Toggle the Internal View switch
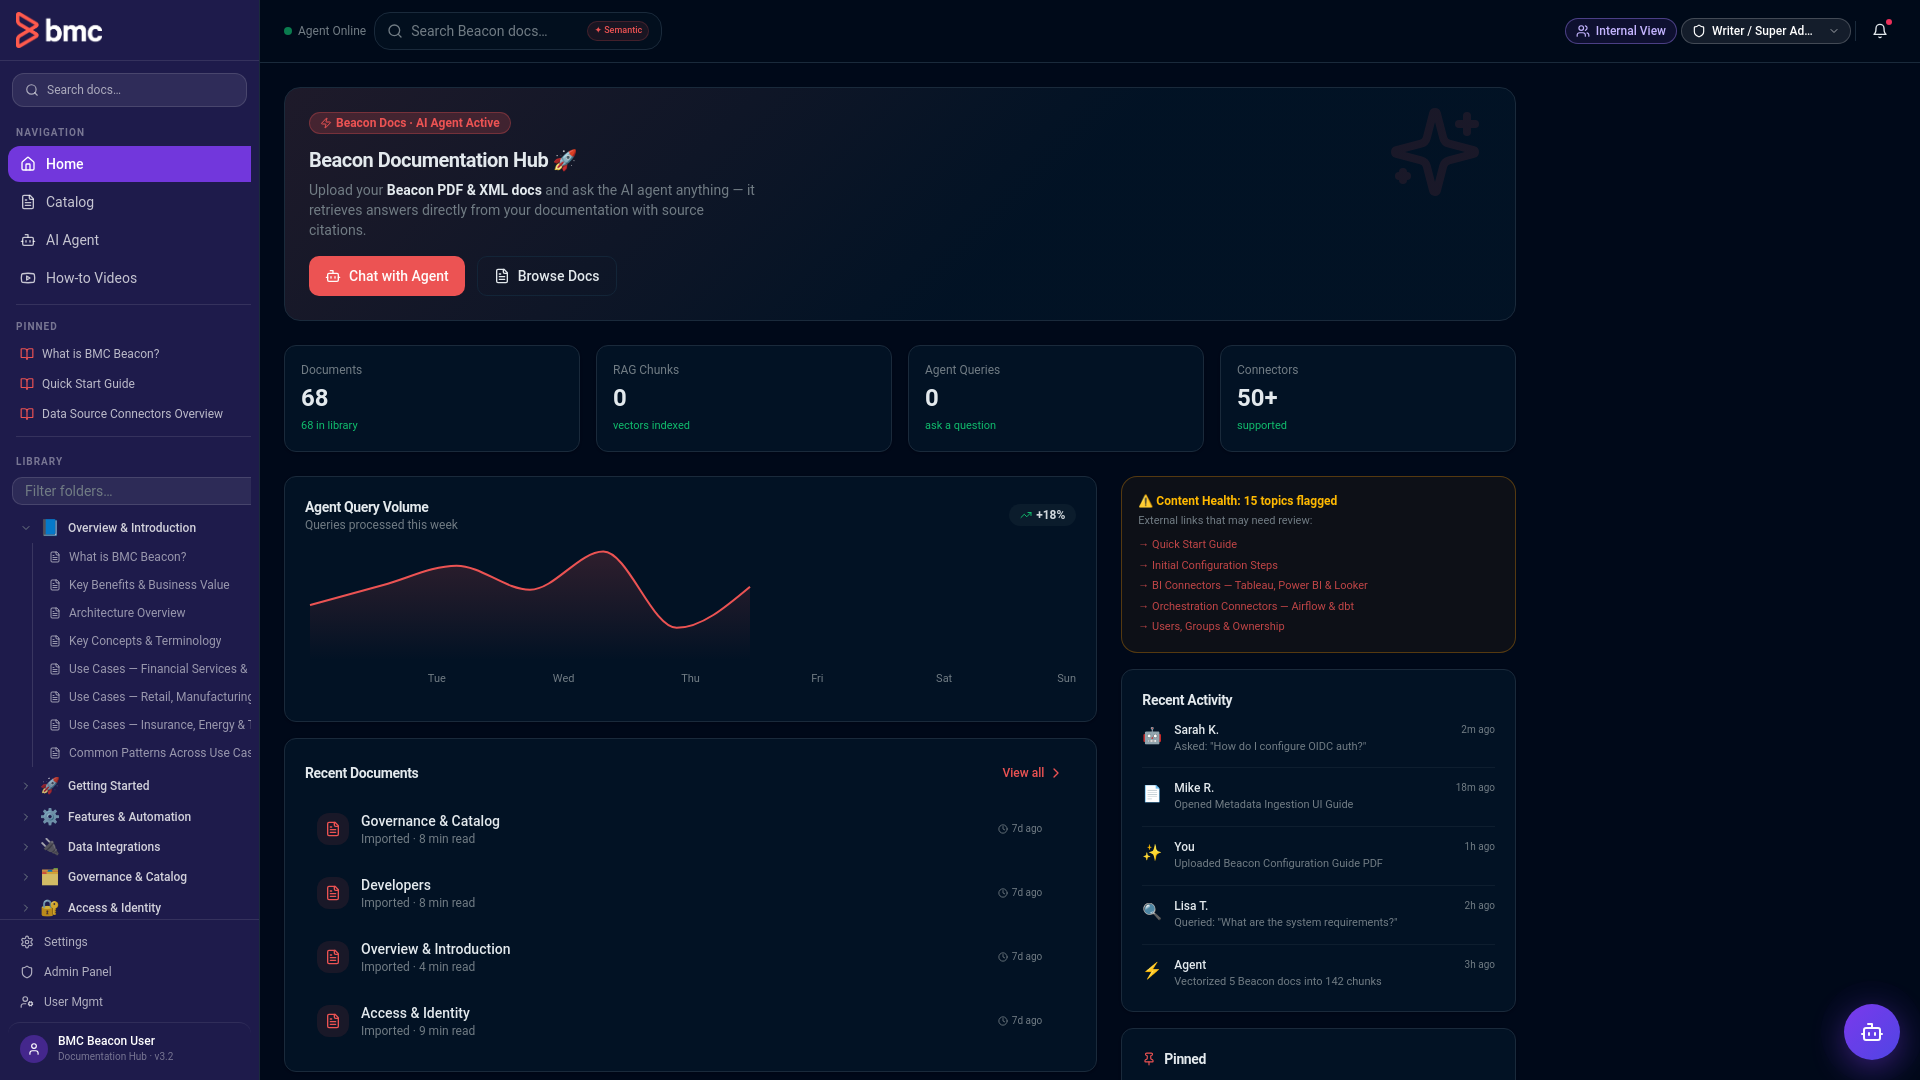 [x=1620, y=31]
